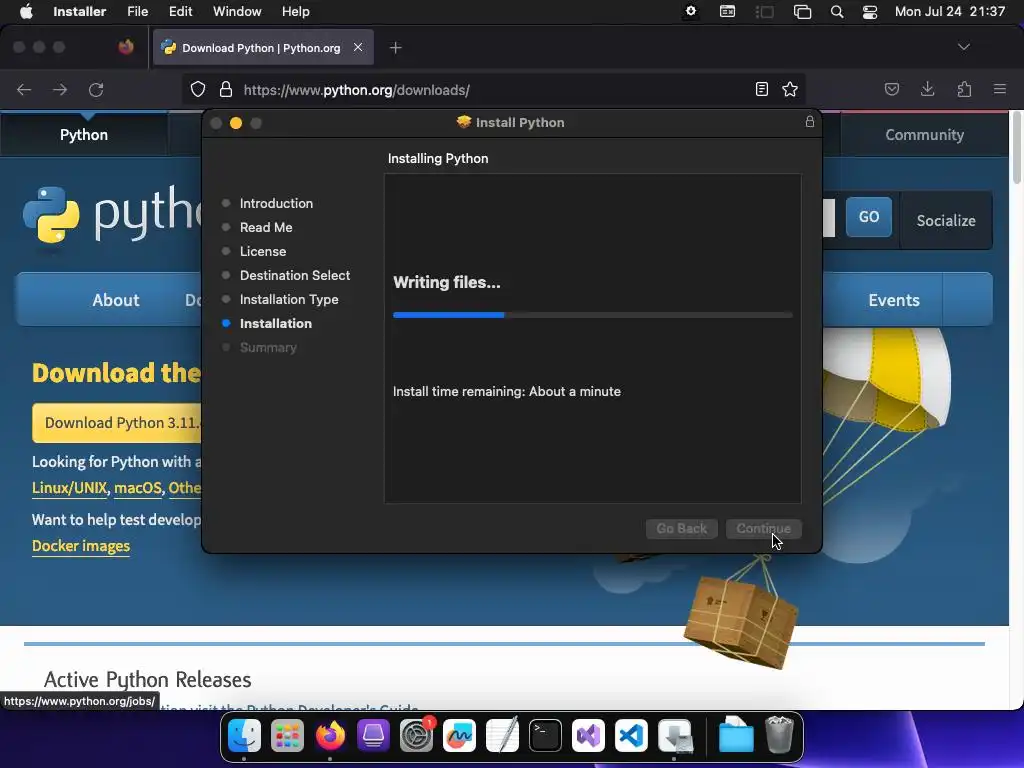Open the Help menu
Viewport: 1024px width, 768px height.
[x=295, y=12]
